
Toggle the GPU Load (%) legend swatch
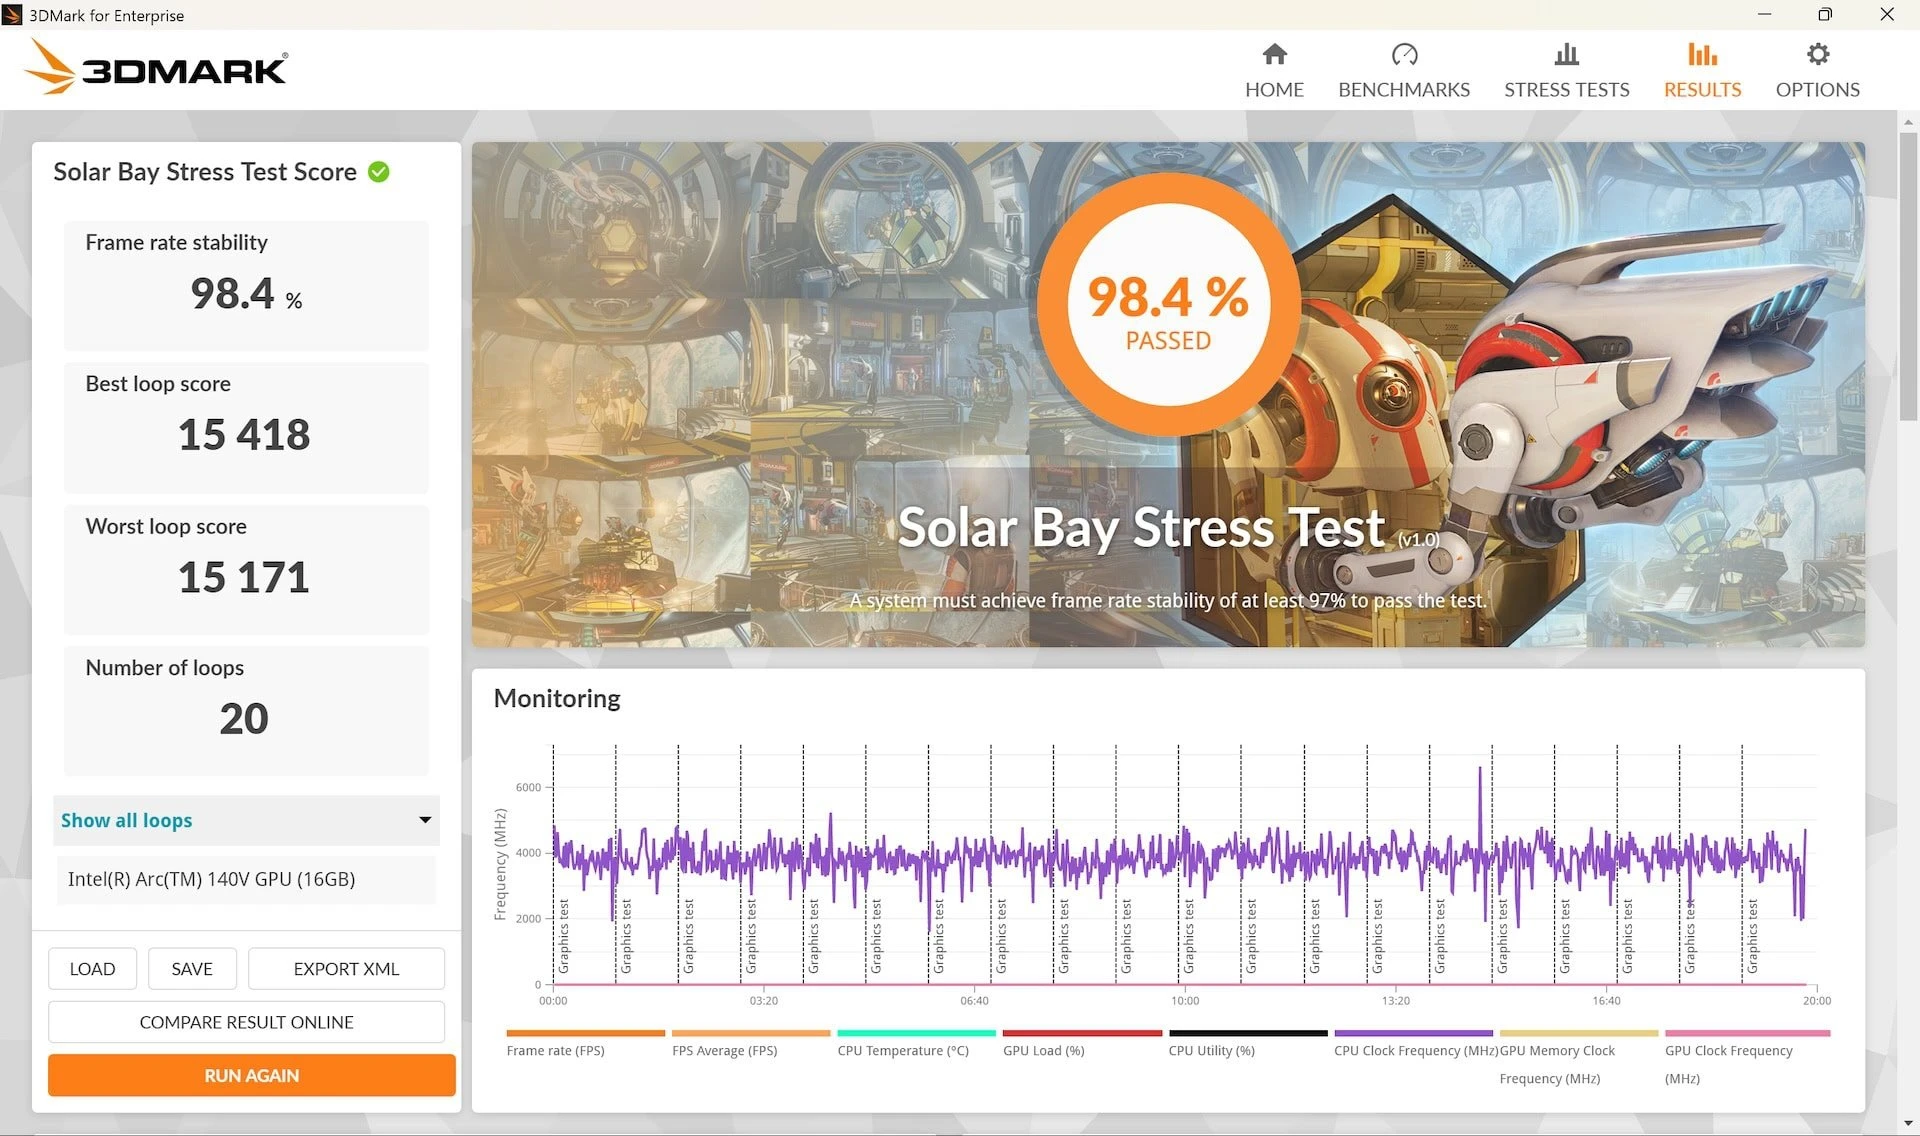tap(1082, 1033)
